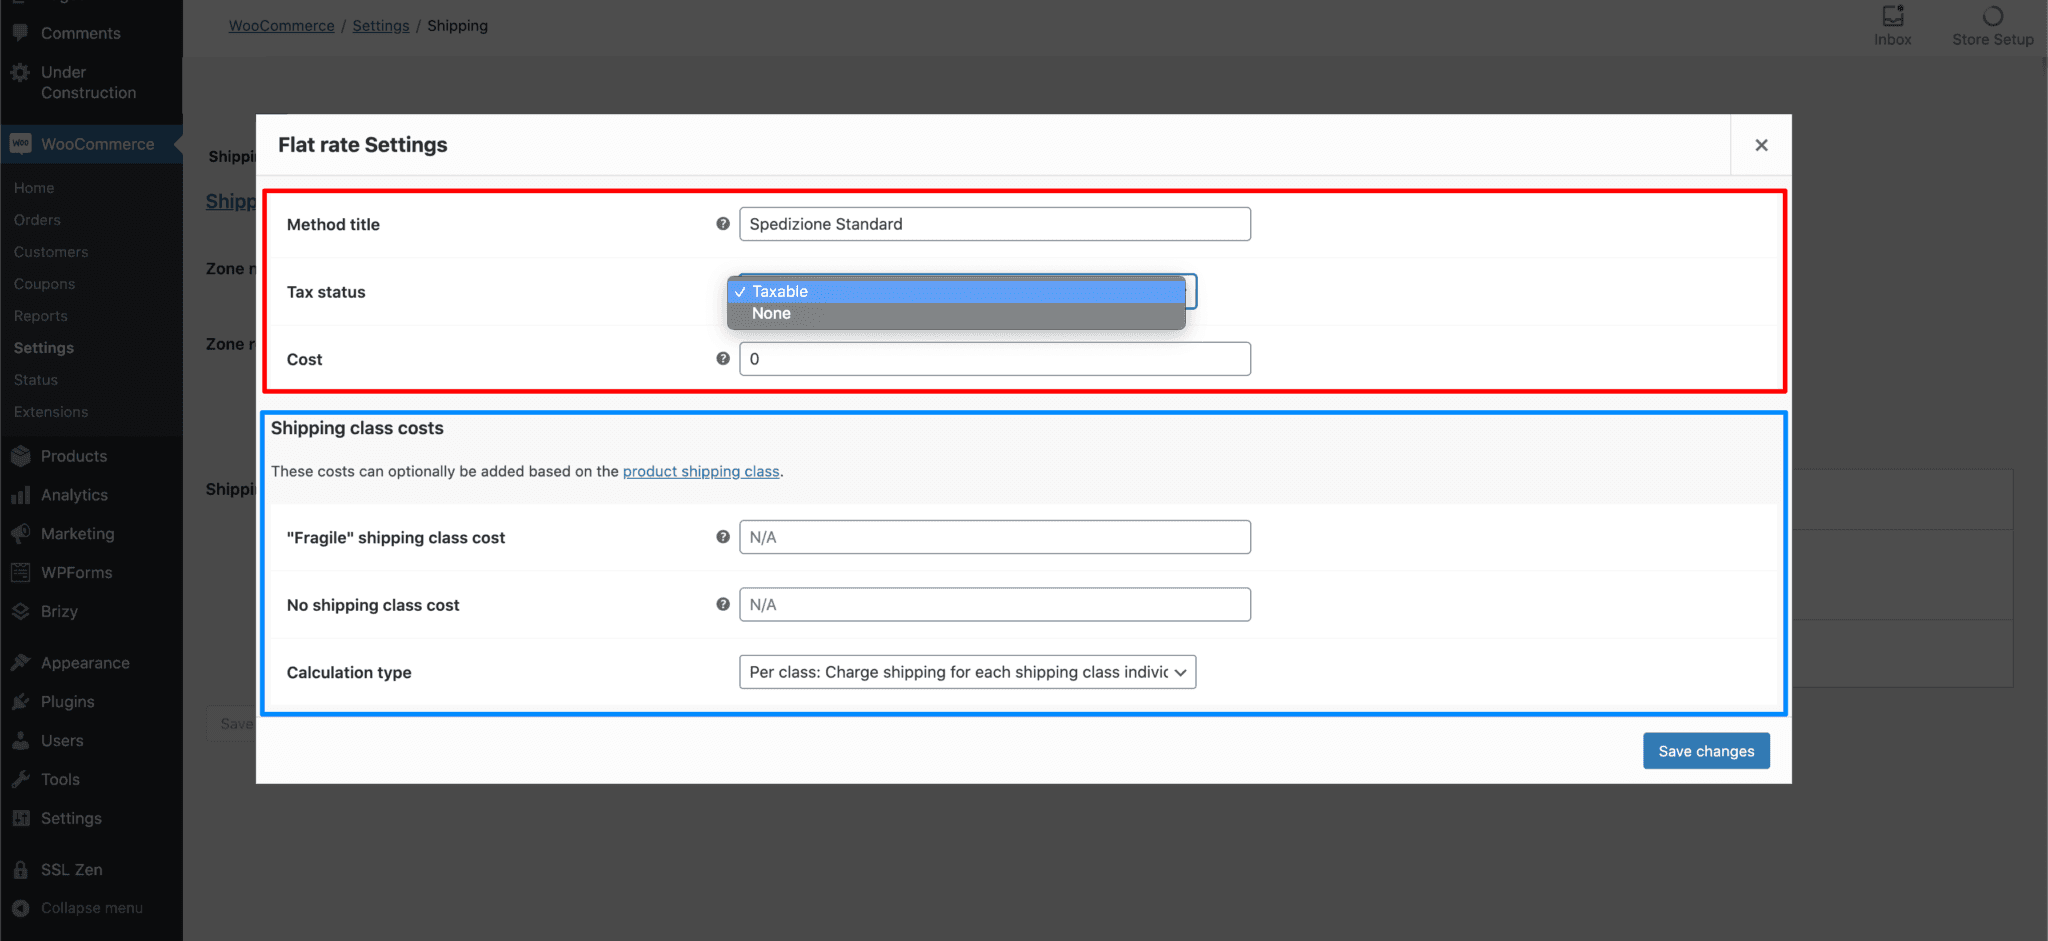Click the Store Setup label in top bar
The width and height of the screenshot is (2048, 941).
1993,40
